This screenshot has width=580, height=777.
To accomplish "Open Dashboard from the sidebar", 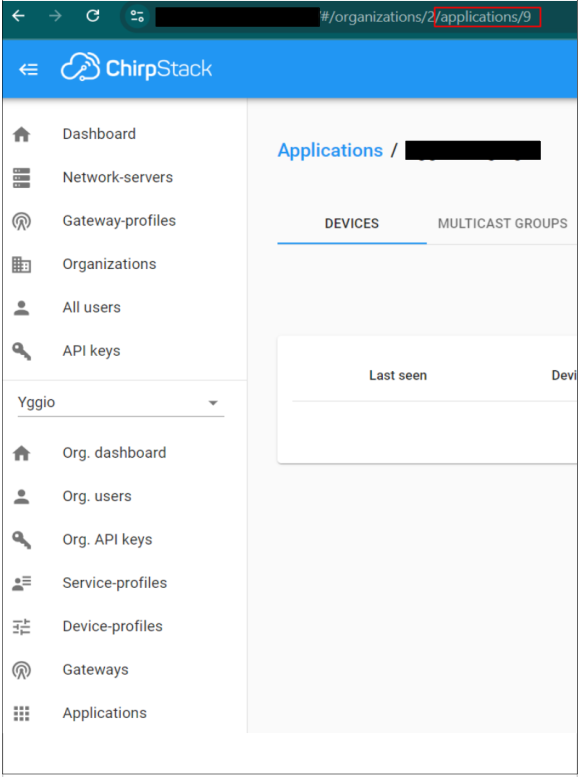I will (99, 134).
